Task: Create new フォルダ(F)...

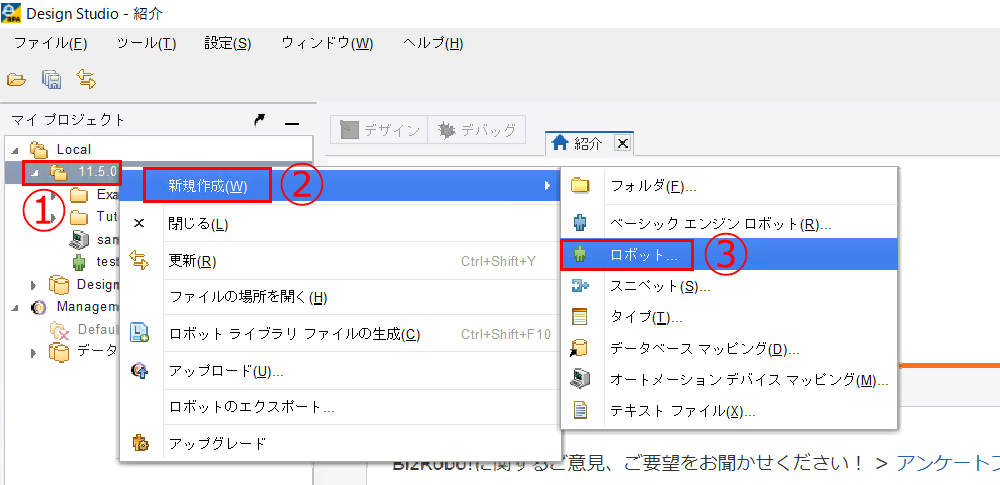Action: tap(729, 186)
